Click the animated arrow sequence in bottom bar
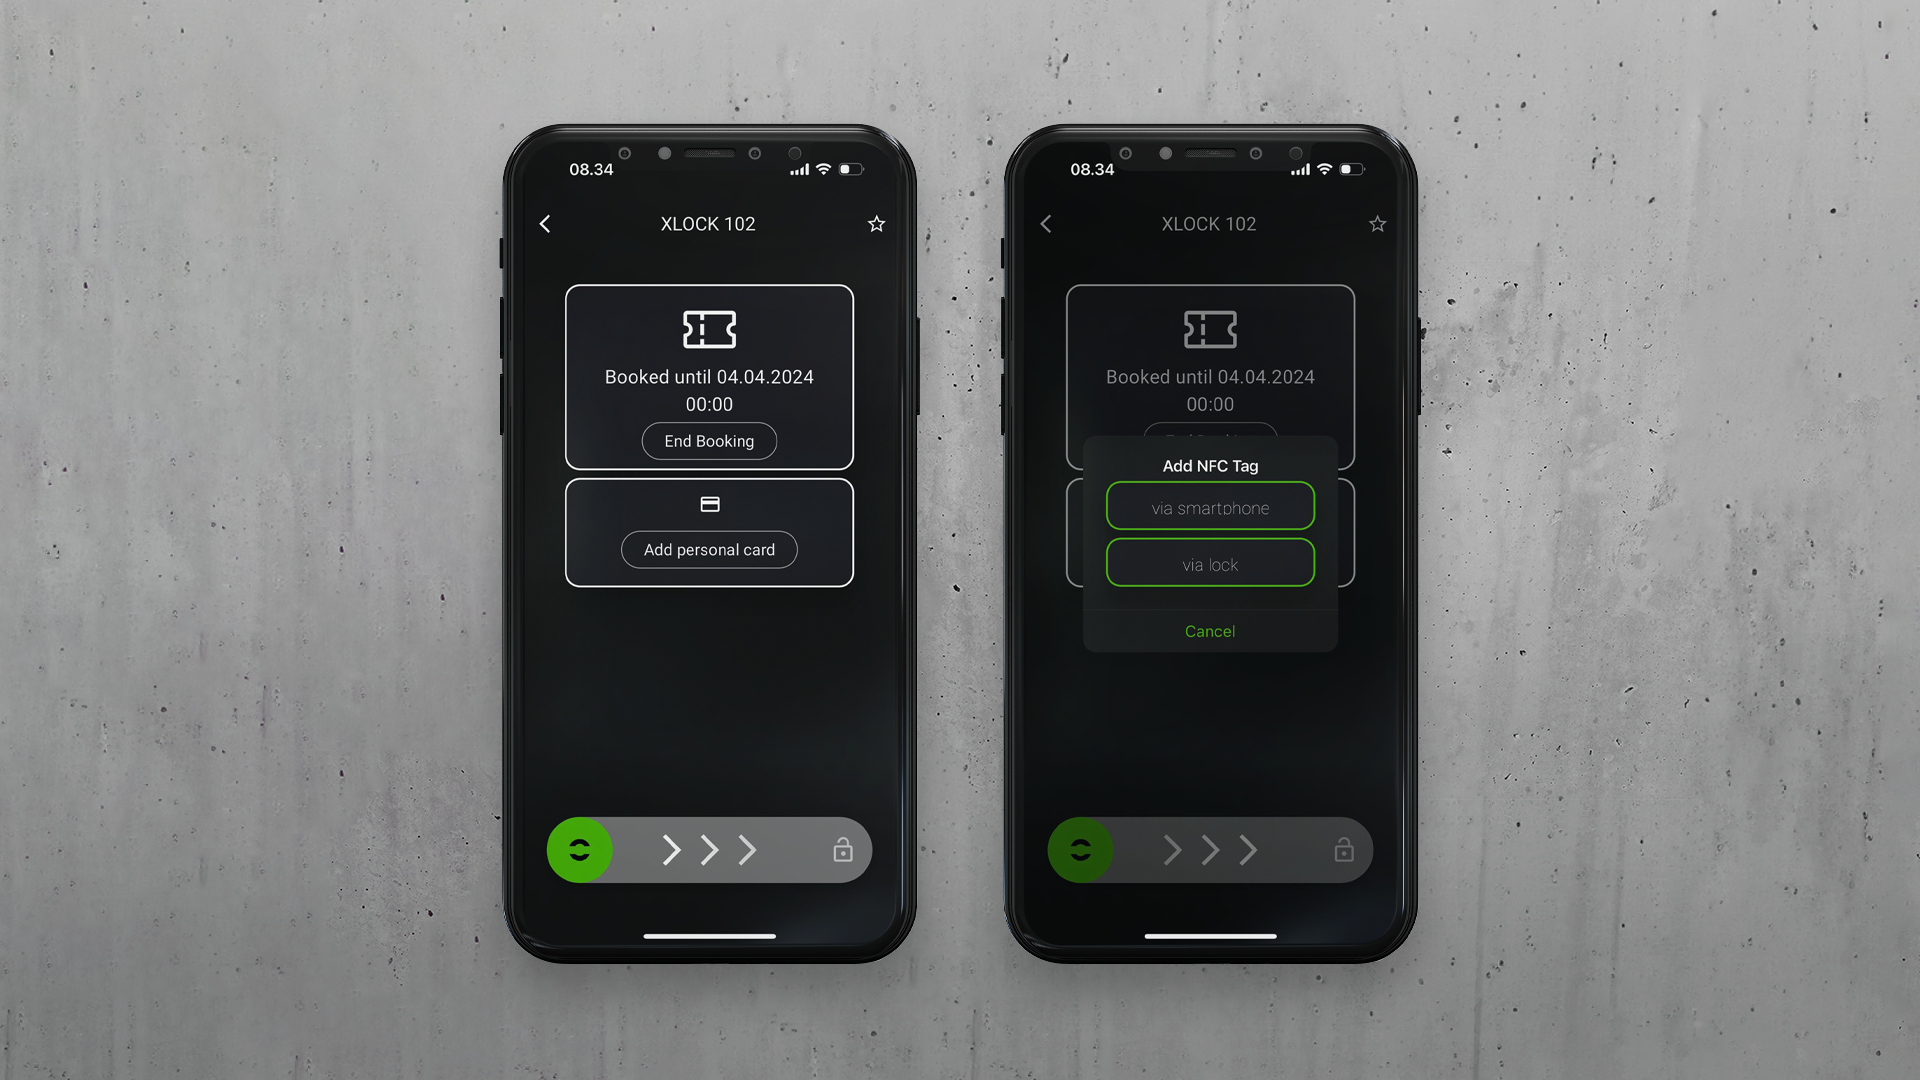 pyautogui.click(x=708, y=849)
